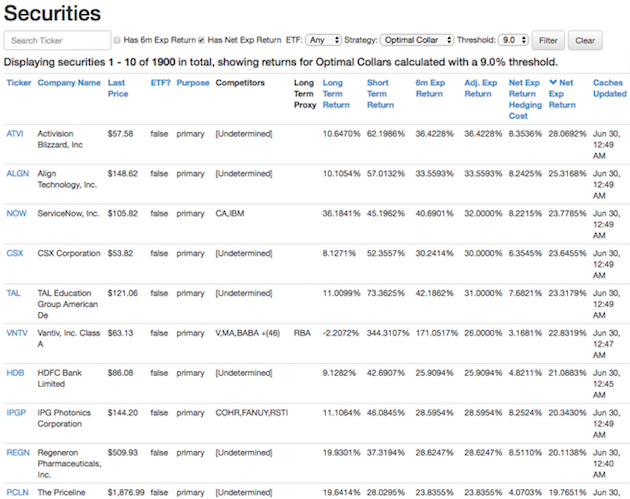The height and width of the screenshot is (499, 630).
Task: Click the sort arrow on Net Exp Return
Action: pos(553,82)
